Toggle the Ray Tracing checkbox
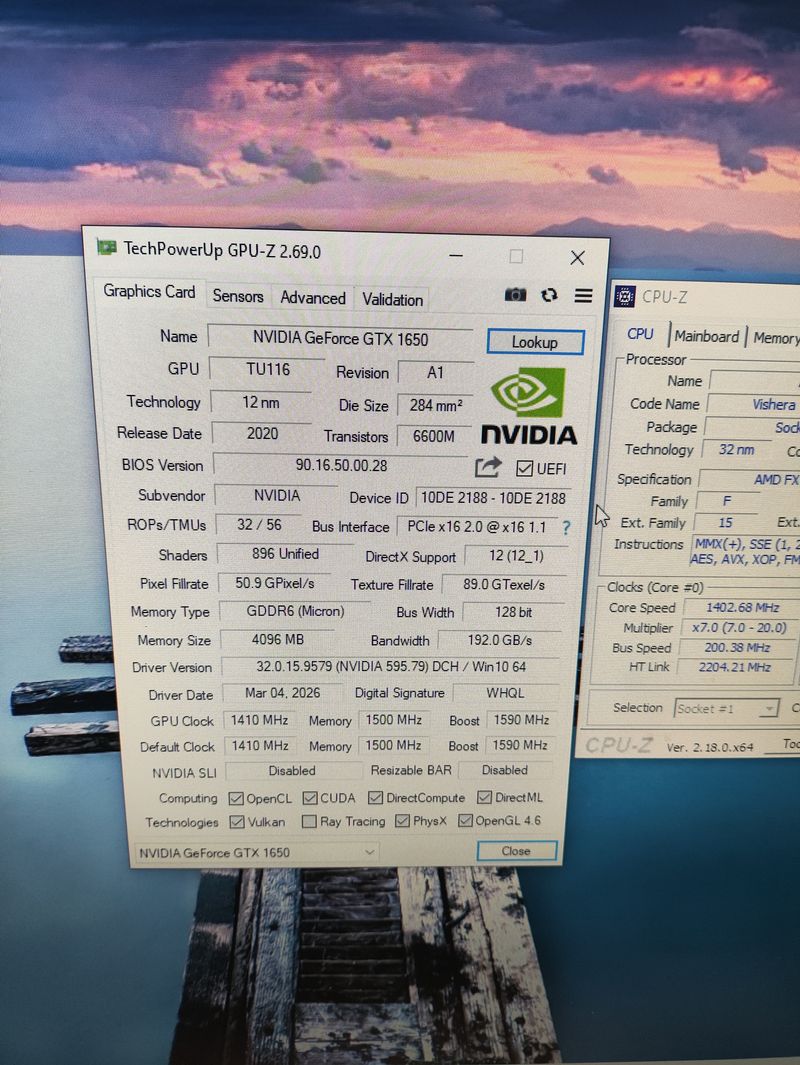The height and width of the screenshot is (1065, 800). coord(309,822)
